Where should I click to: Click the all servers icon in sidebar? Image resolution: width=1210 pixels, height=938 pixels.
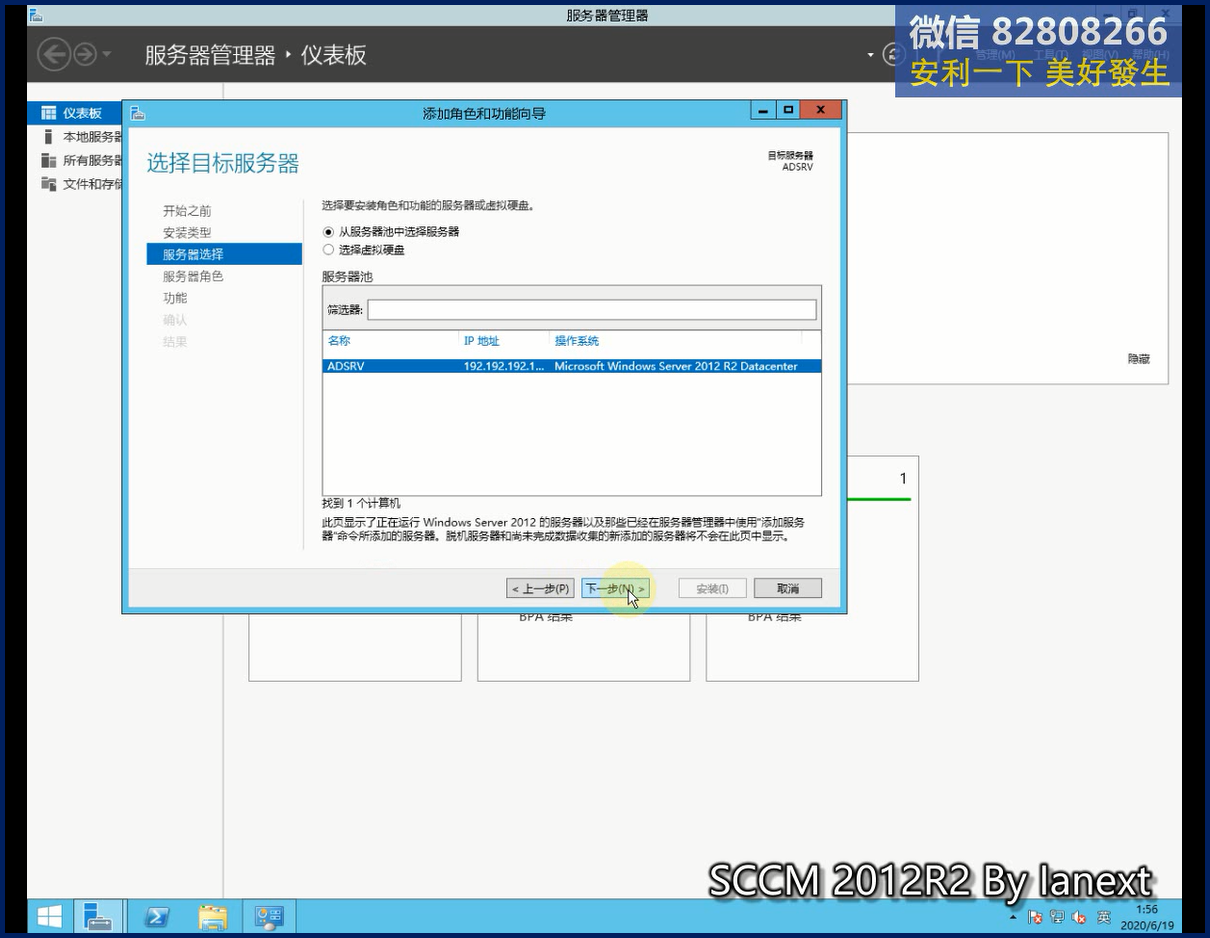coord(48,160)
